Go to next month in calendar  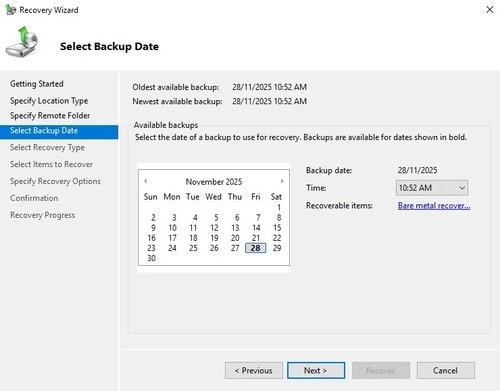[282, 181]
